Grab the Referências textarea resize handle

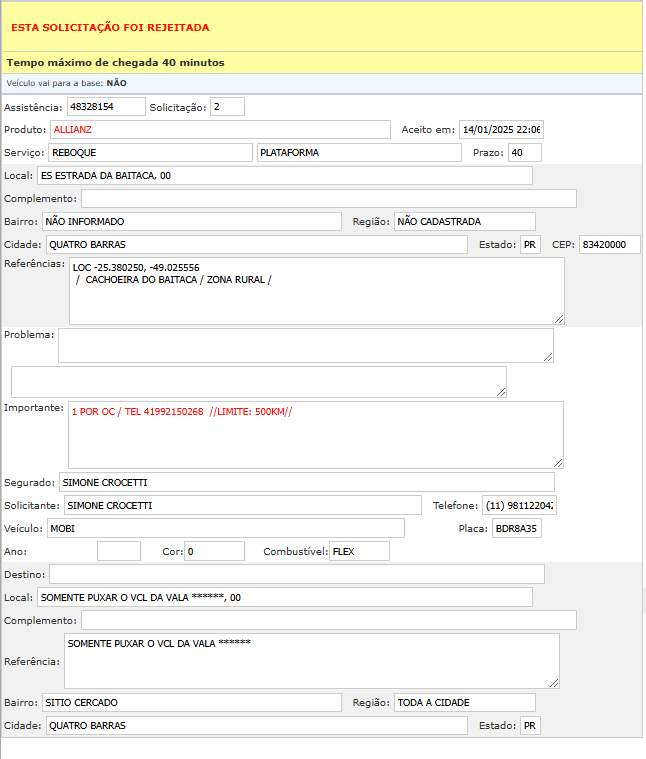(x=559, y=319)
